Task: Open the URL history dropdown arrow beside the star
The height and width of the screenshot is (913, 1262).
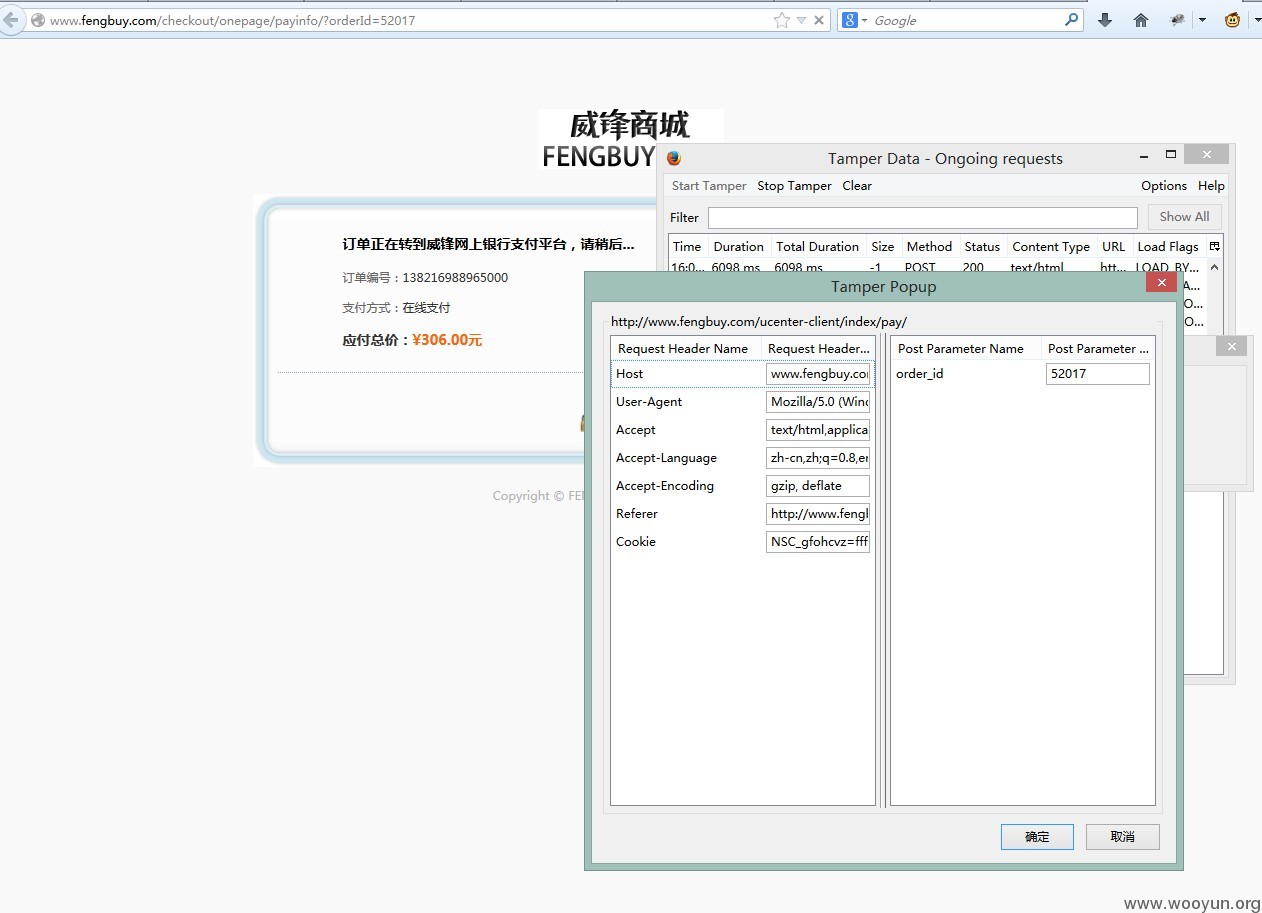Action: click(x=801, y=20)
